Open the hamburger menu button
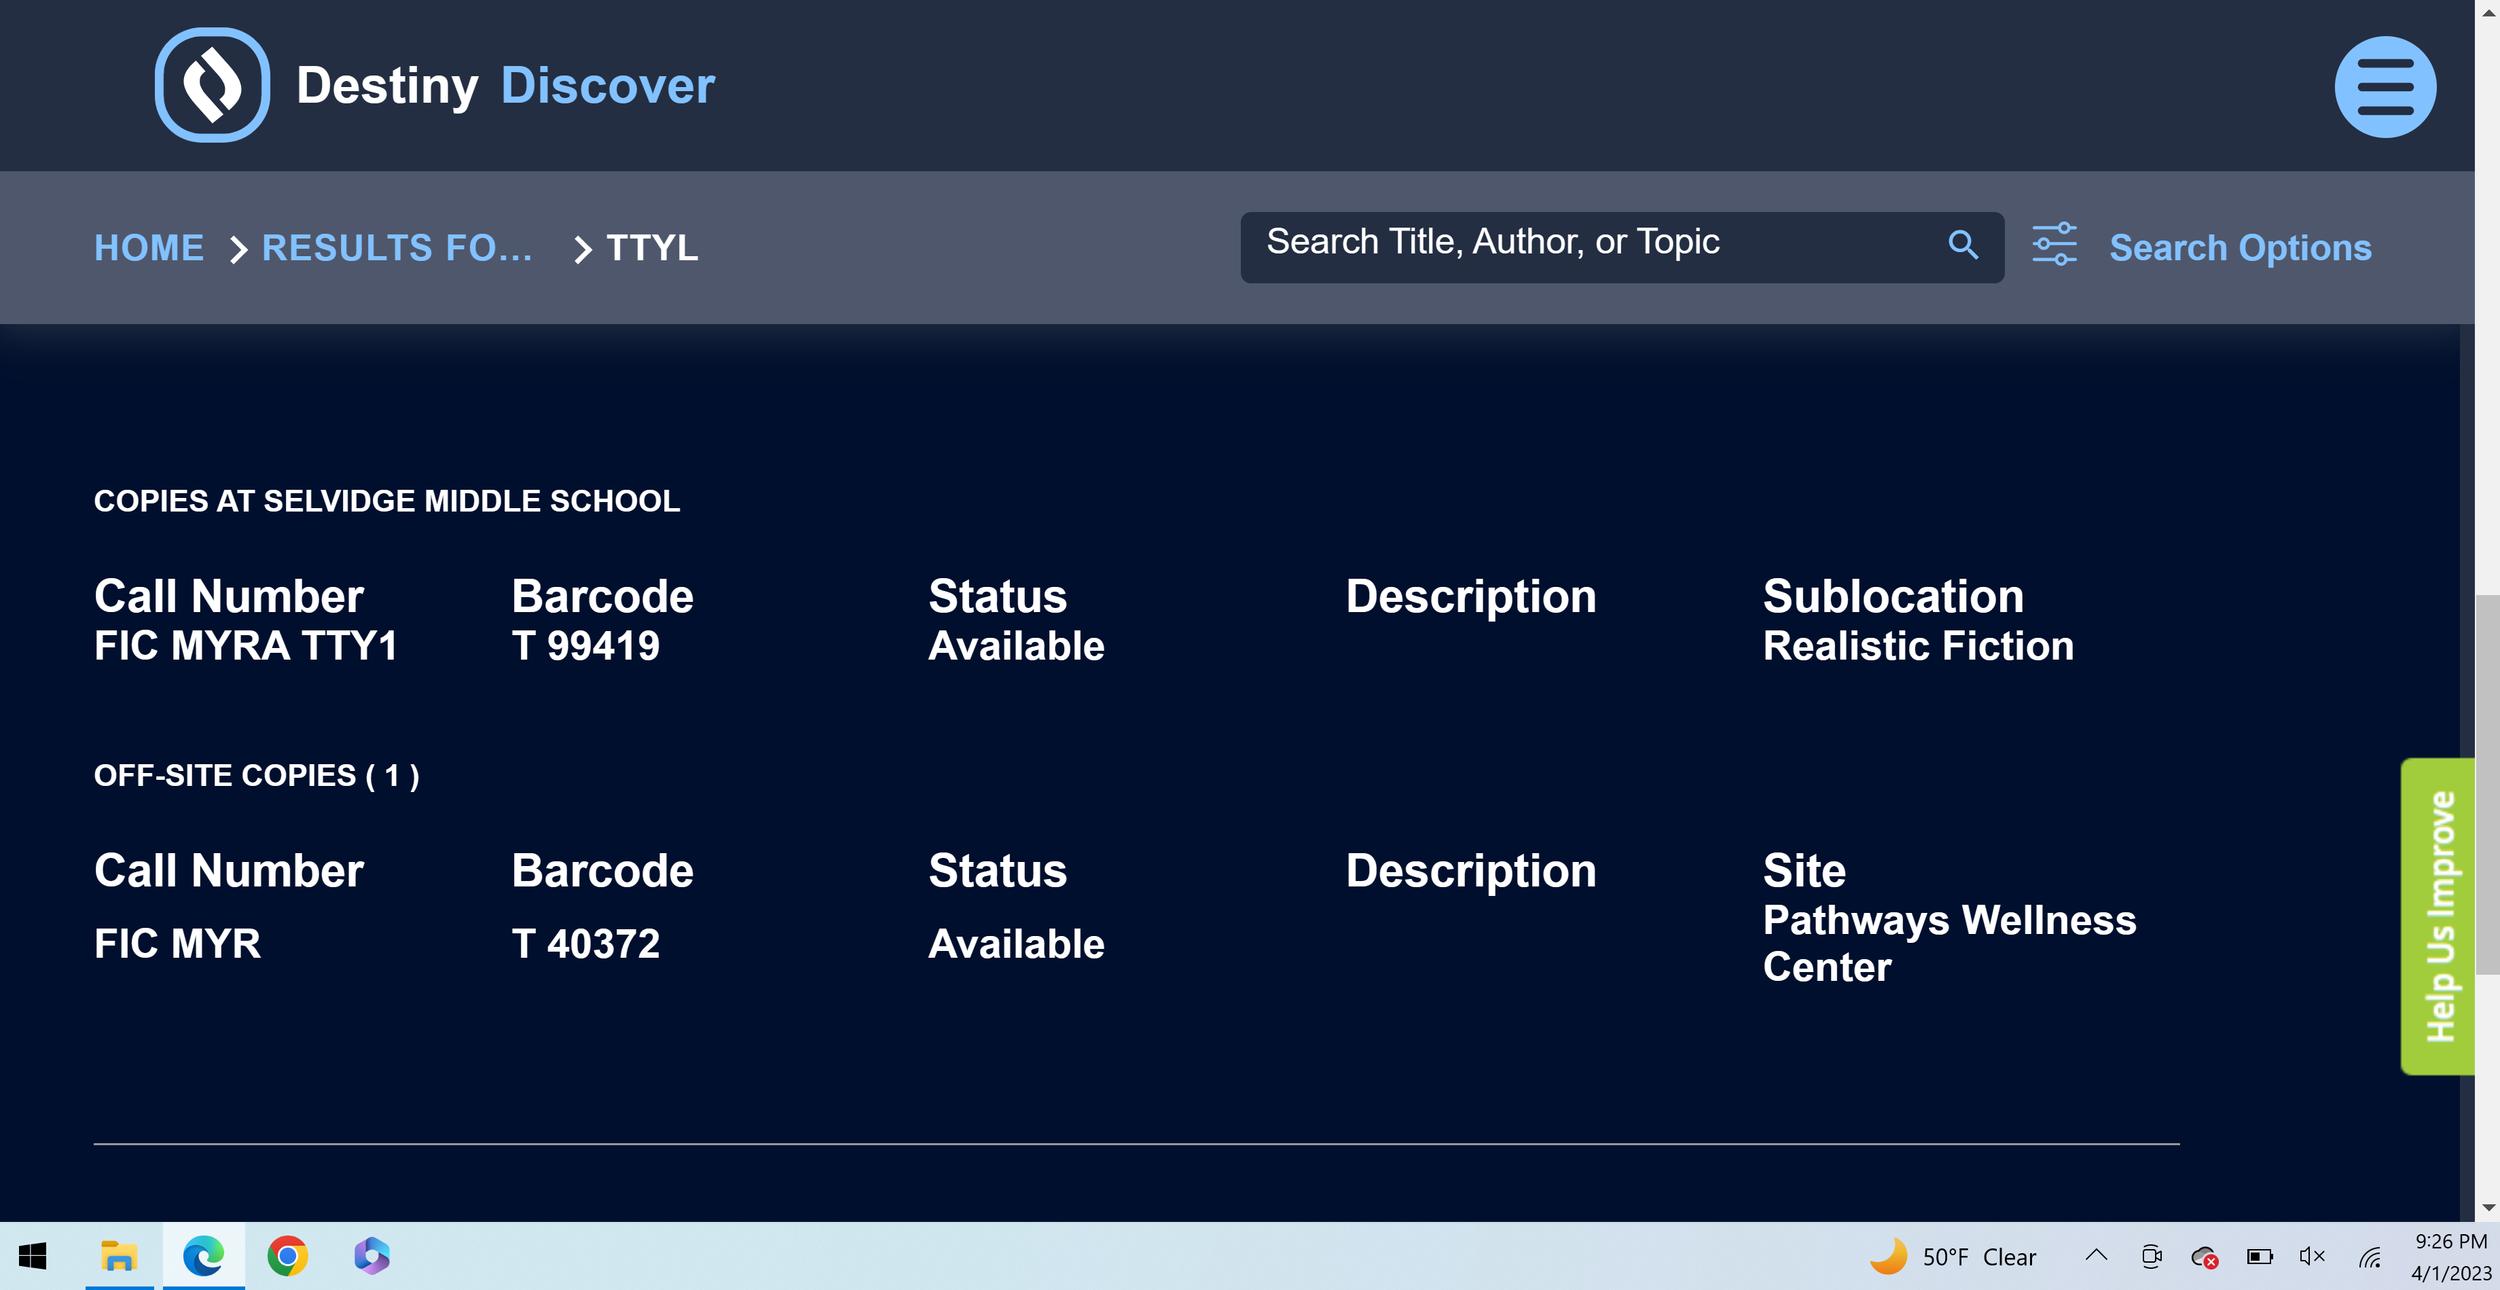Viewport: 2500px width, 1290px height. click(x=2384, y=87)
